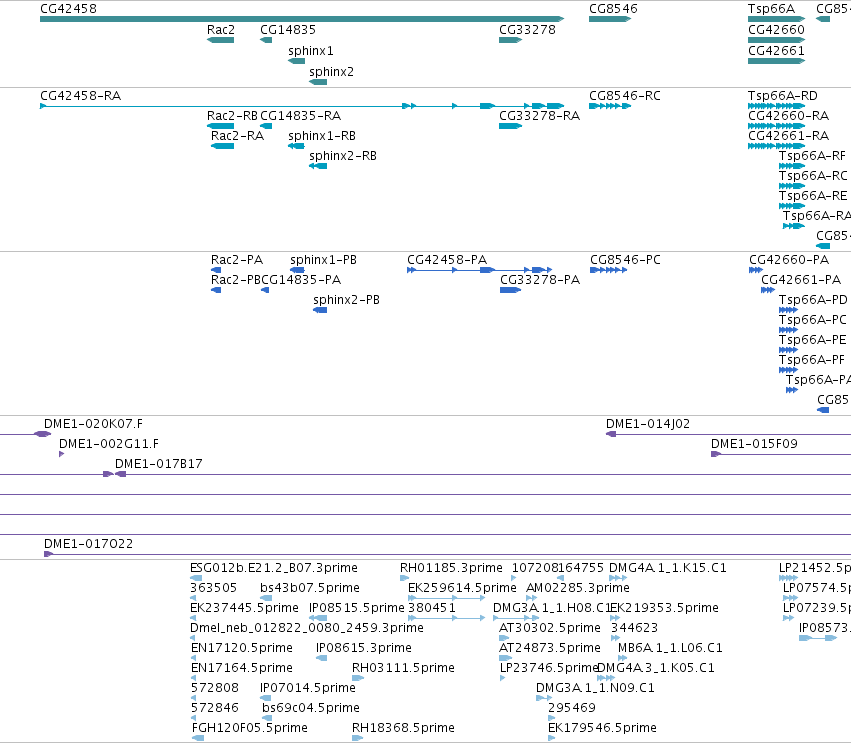Click EST AM02285.3prime
This screenshot has width=851, height=743.
coord(531,598)
